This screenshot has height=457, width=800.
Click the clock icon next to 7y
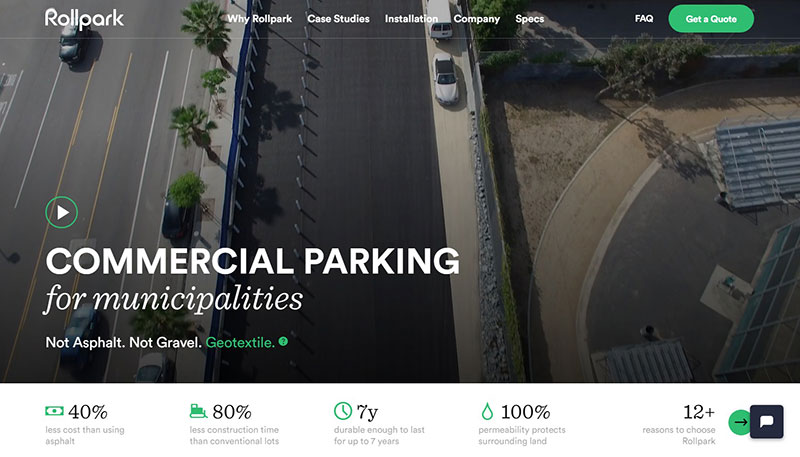click(x=343, y=411)
